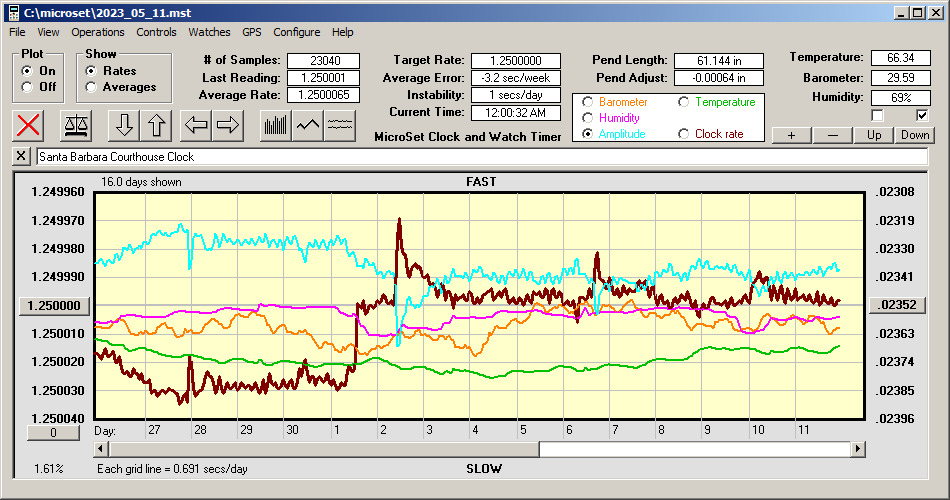Click the .02352 right axis center button
The height and width of the screenshot is (500, 950).
click(x=897, y=305)
